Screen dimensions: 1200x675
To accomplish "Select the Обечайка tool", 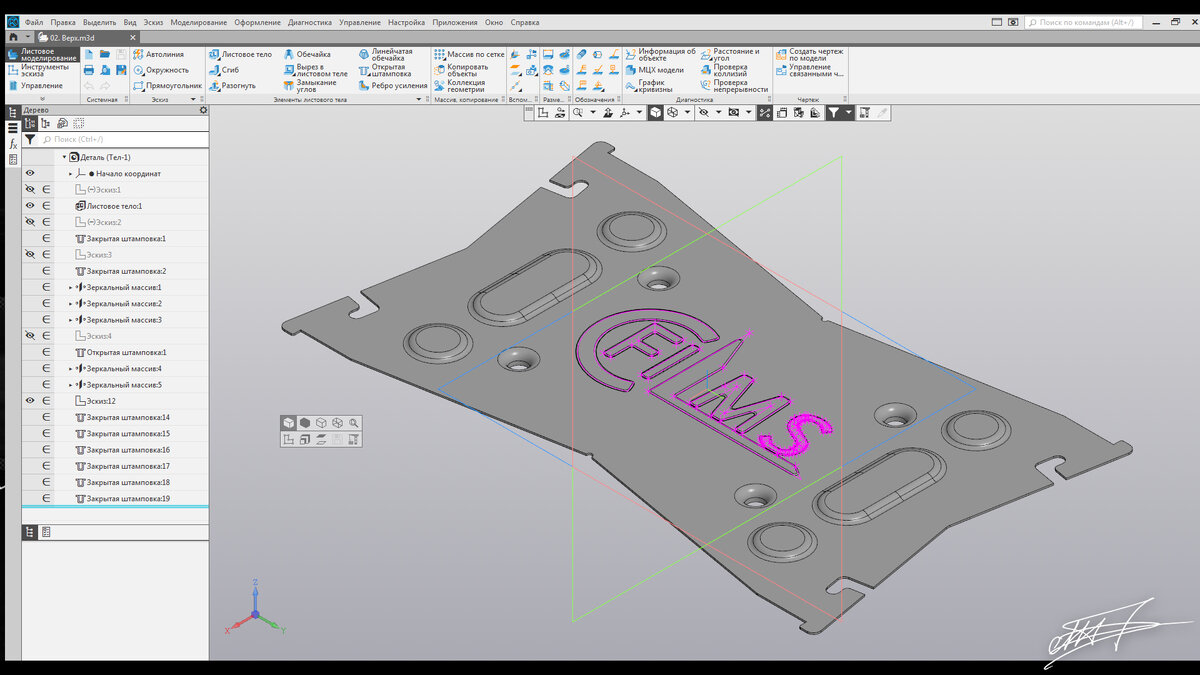I will tap(306, 54).
